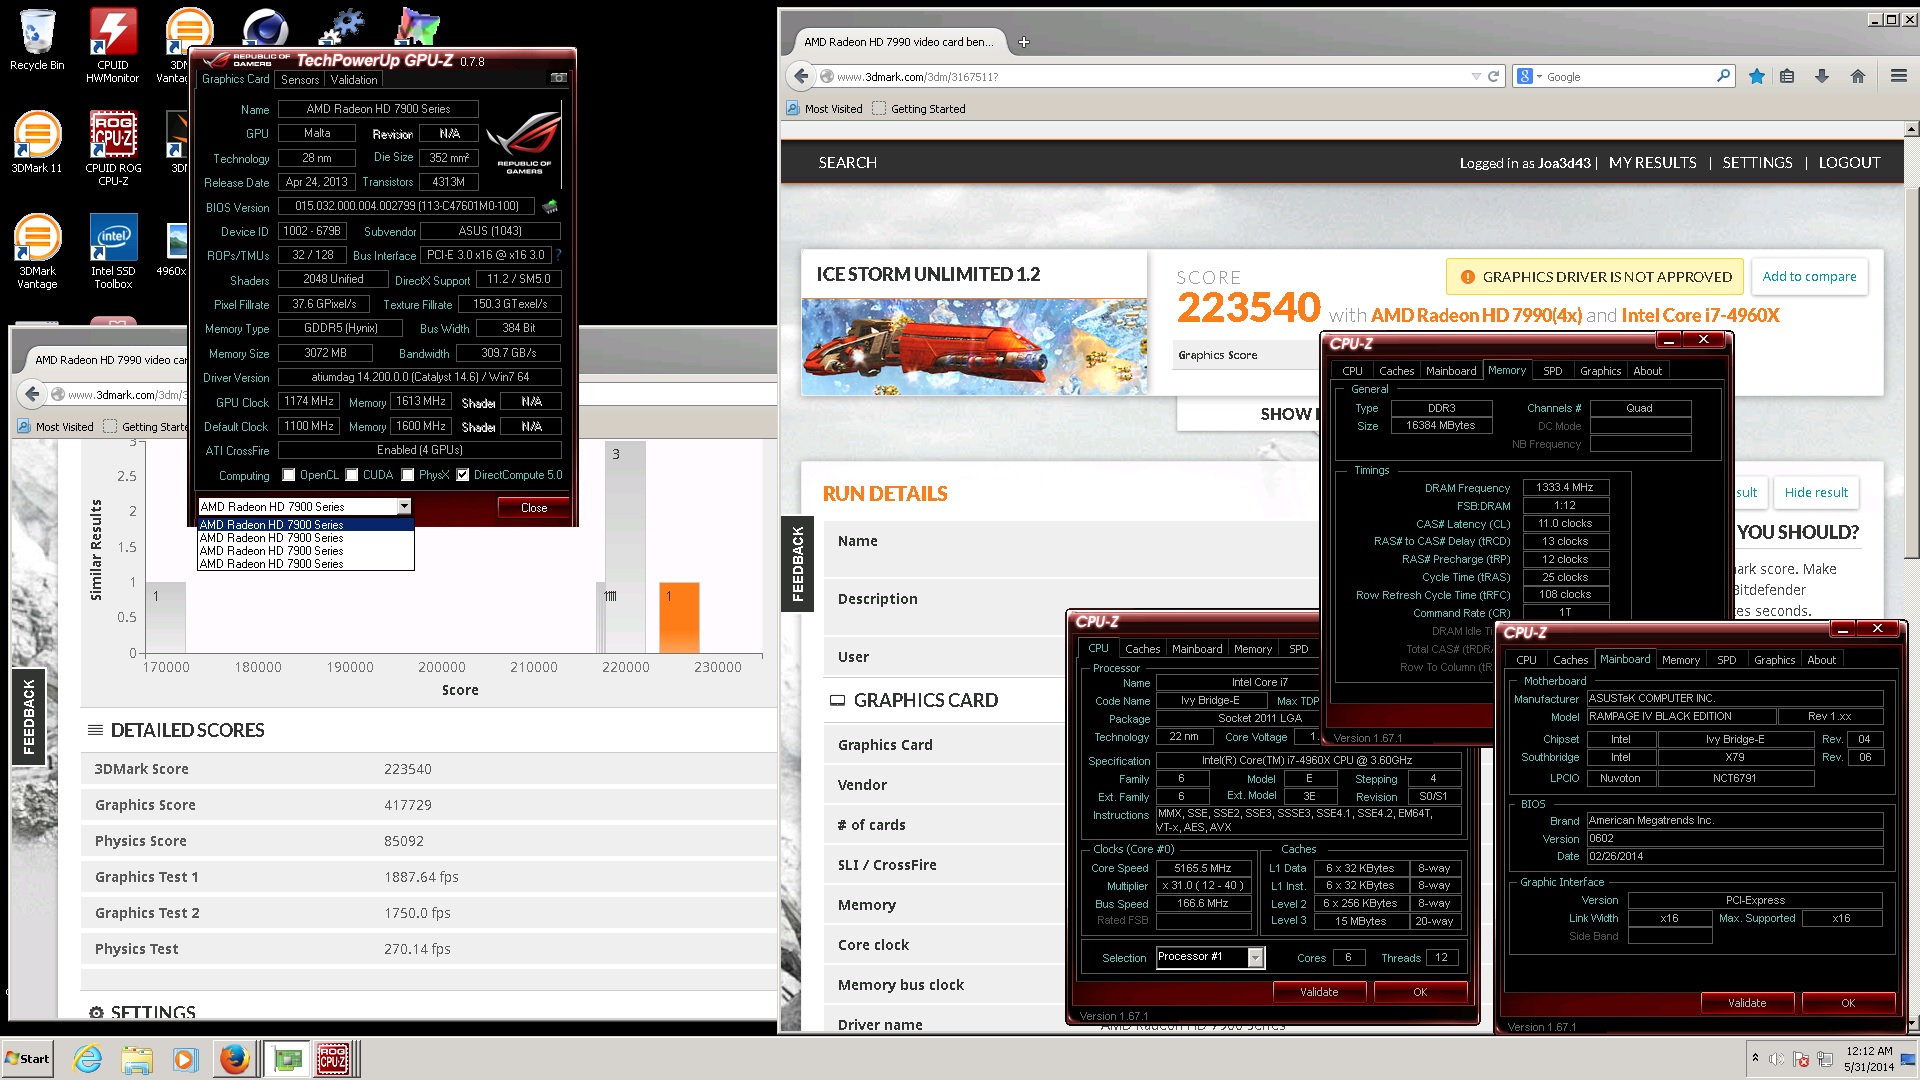The height and width of the screenshot is (1080, 1920).
Task: Switch to Sensors tab in GPU-Z
Action: click(300, 79)
